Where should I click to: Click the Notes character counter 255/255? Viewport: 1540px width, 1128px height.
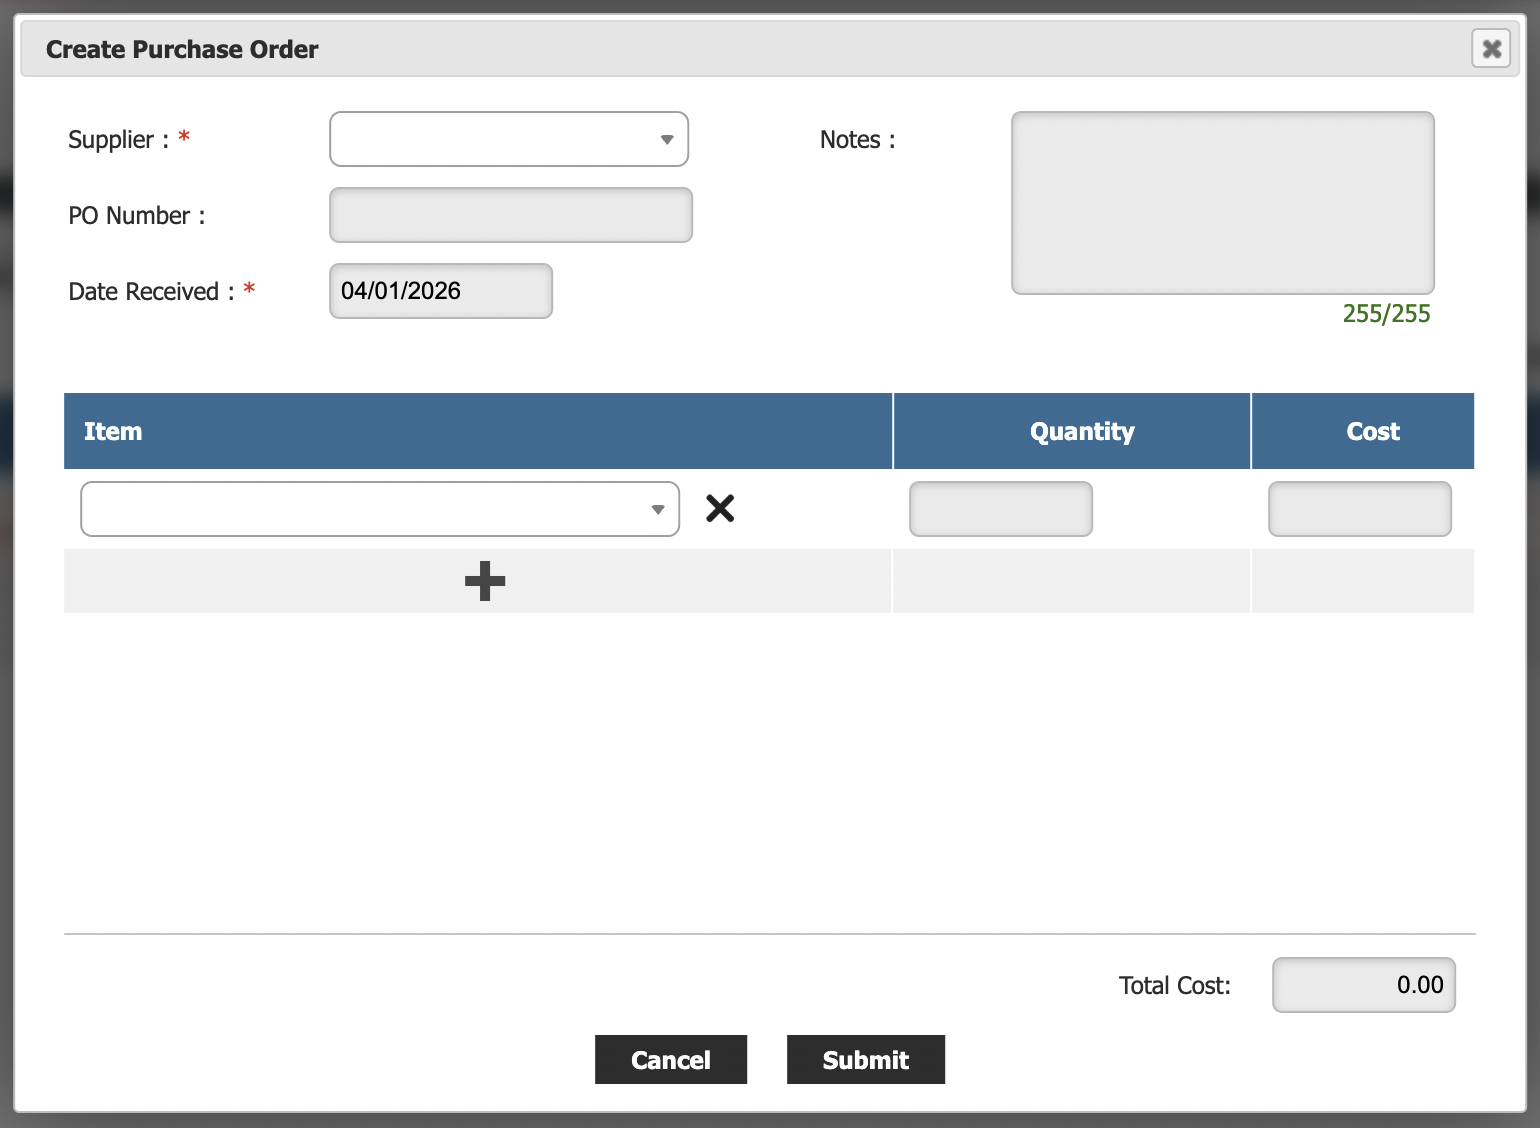tap(1386, 314)
